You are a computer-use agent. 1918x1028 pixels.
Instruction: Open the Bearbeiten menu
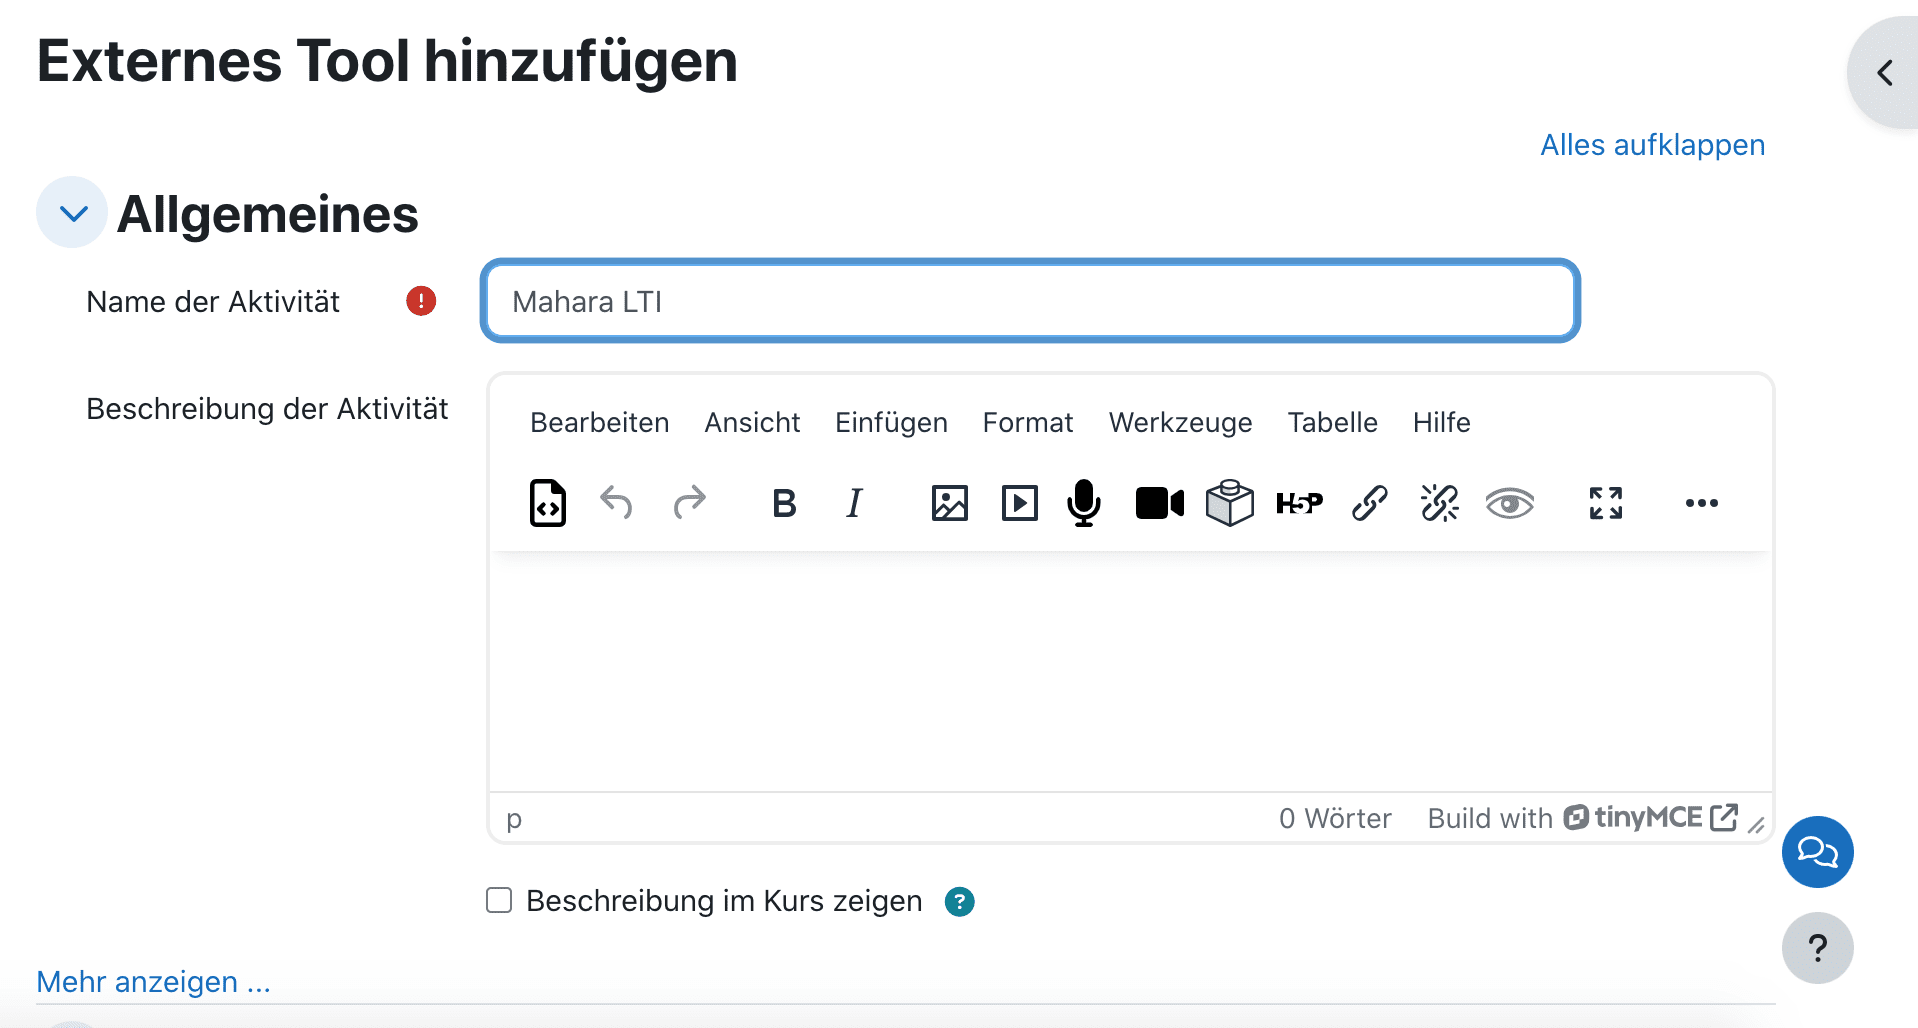pos(599,423)
